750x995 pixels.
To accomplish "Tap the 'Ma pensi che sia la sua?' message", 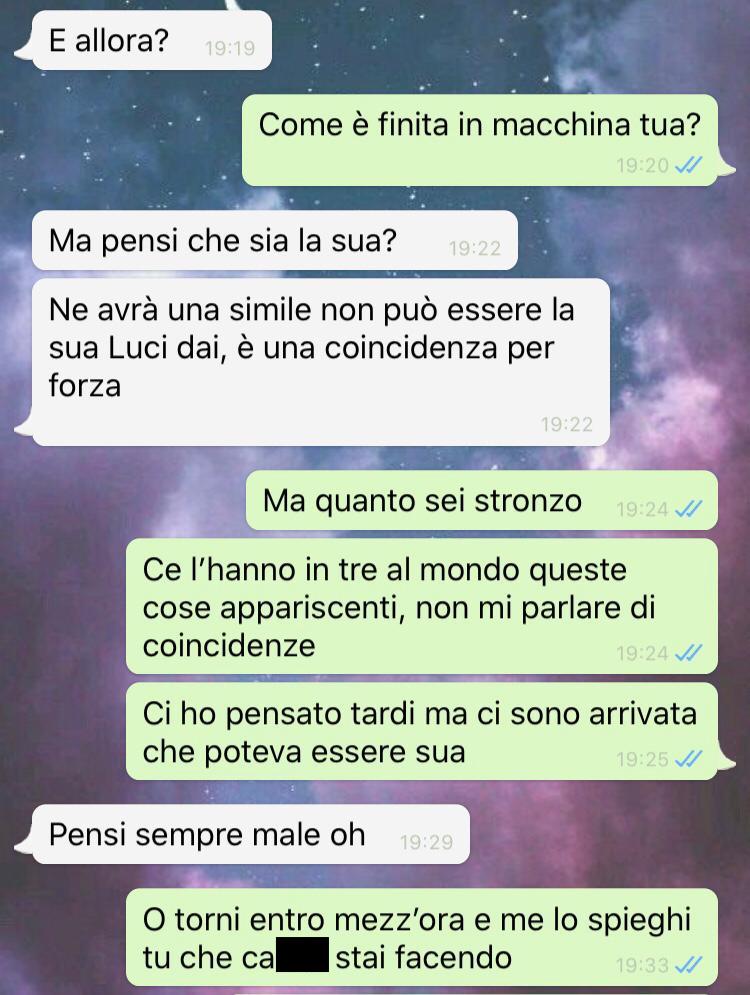I will (274, 240).
